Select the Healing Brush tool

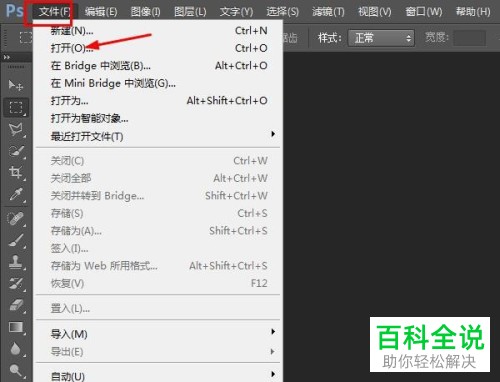click(16, 219)
